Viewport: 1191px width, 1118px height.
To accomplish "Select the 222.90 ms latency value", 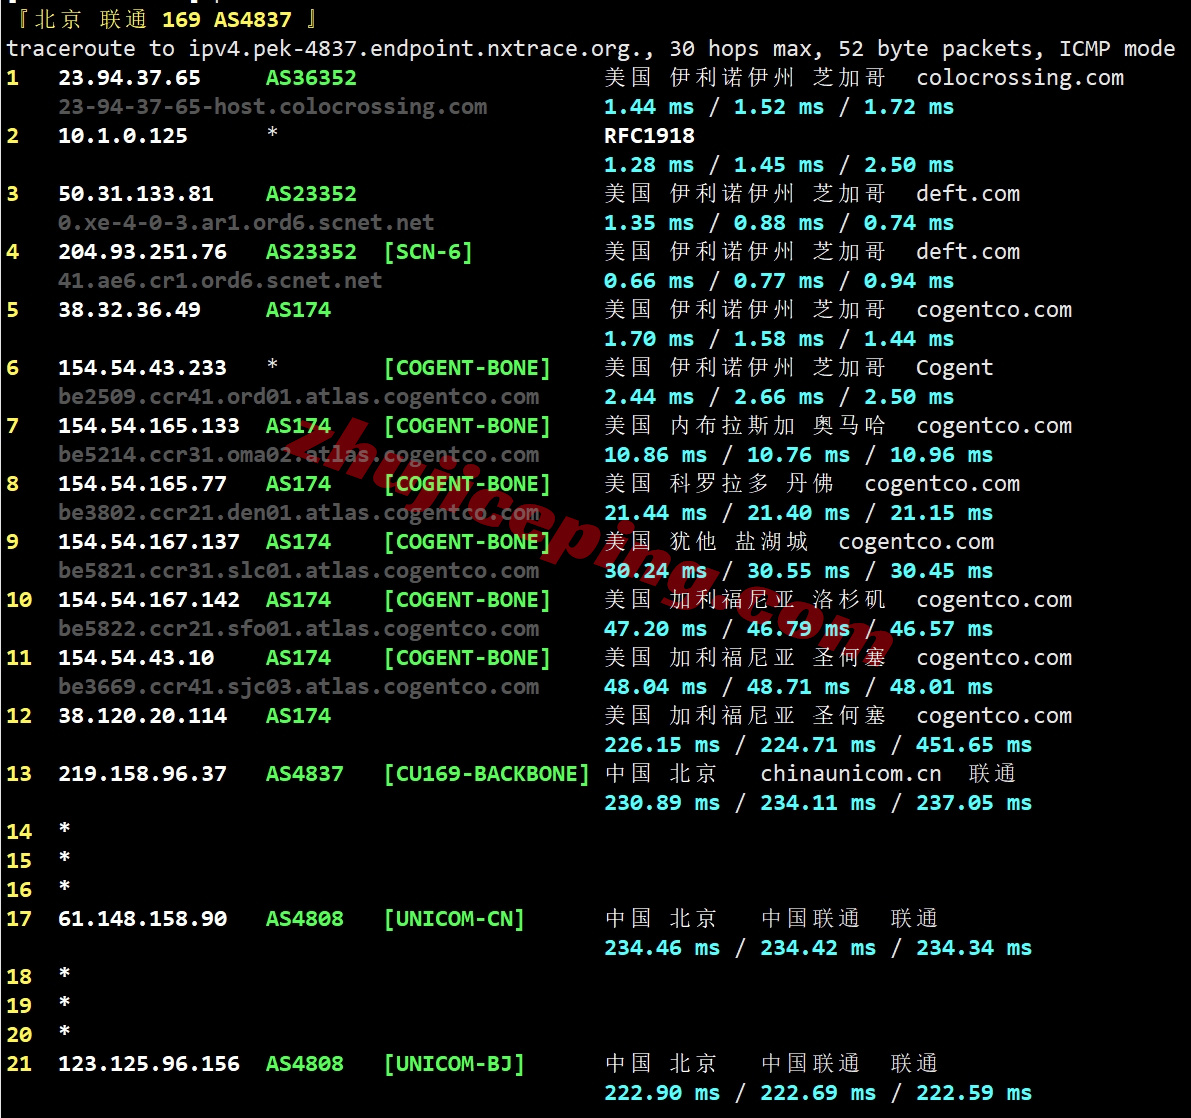I will (x=662, y=1094).
